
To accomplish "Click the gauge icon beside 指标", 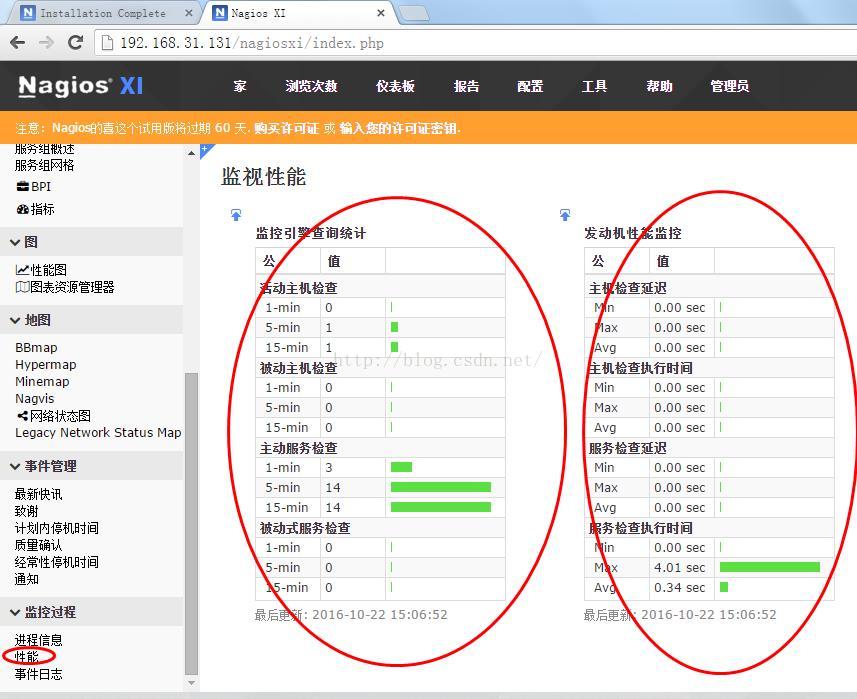I will [x=22, y=209].
